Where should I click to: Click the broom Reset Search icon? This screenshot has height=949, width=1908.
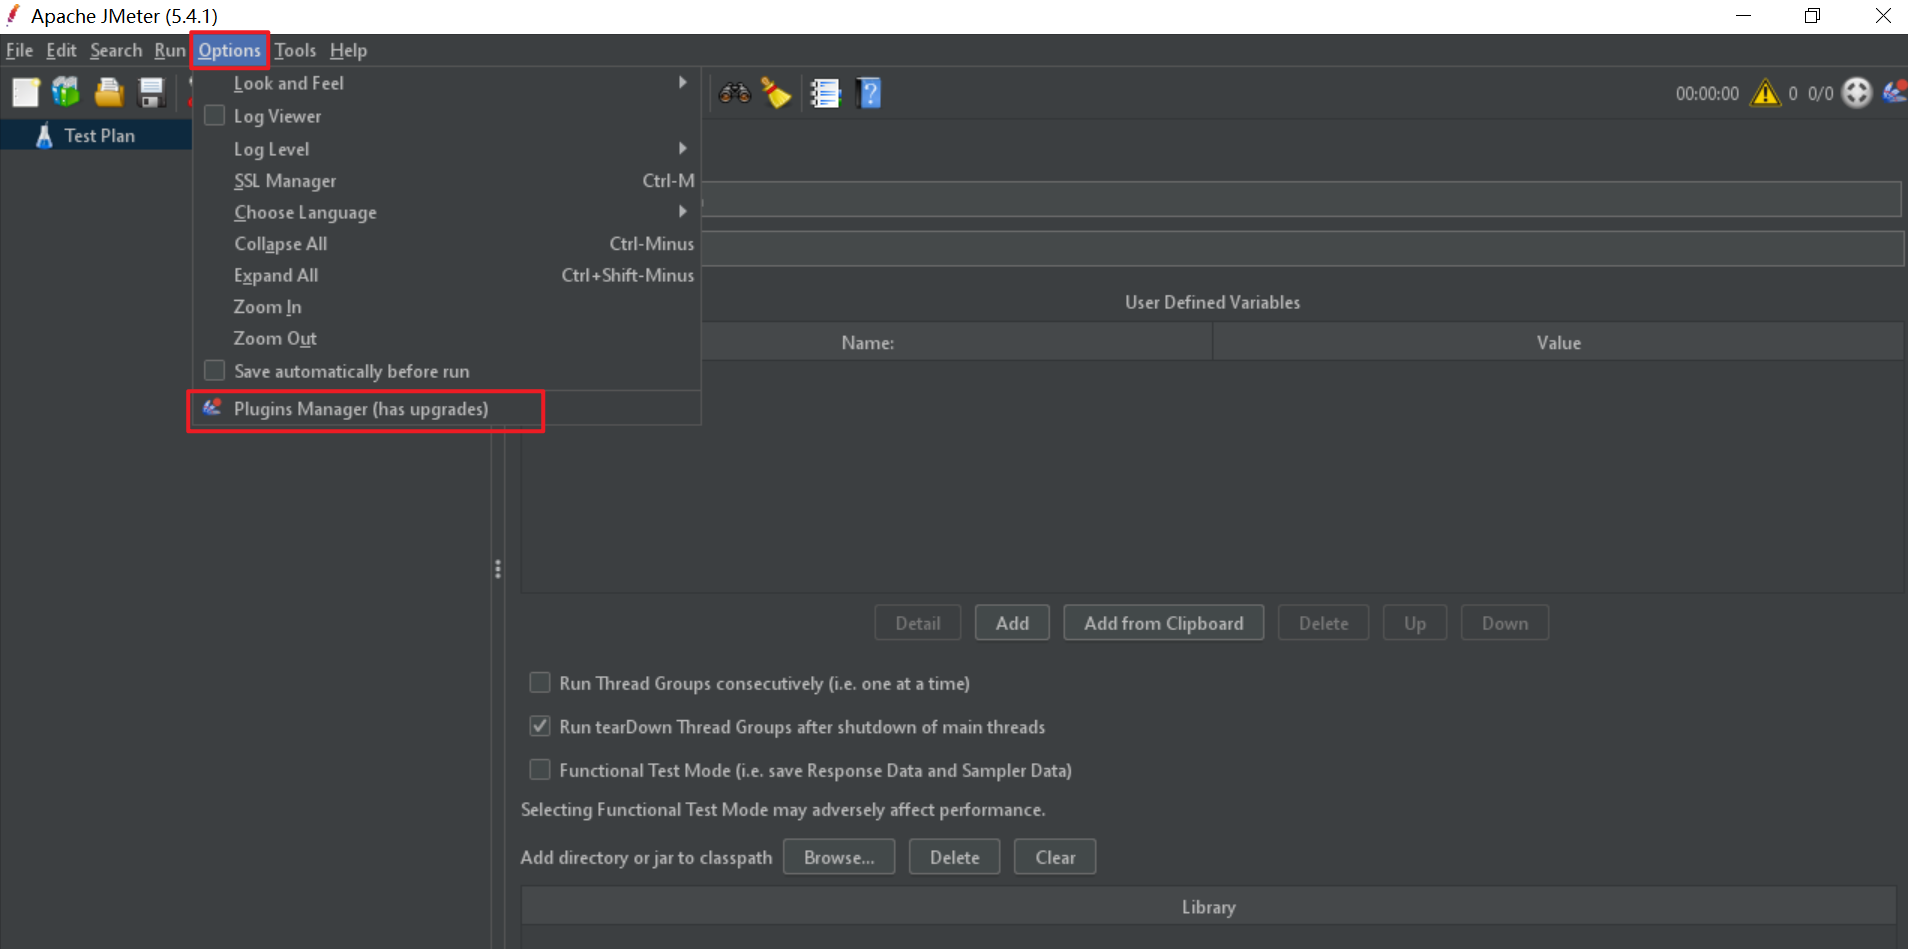coord(776,93)
